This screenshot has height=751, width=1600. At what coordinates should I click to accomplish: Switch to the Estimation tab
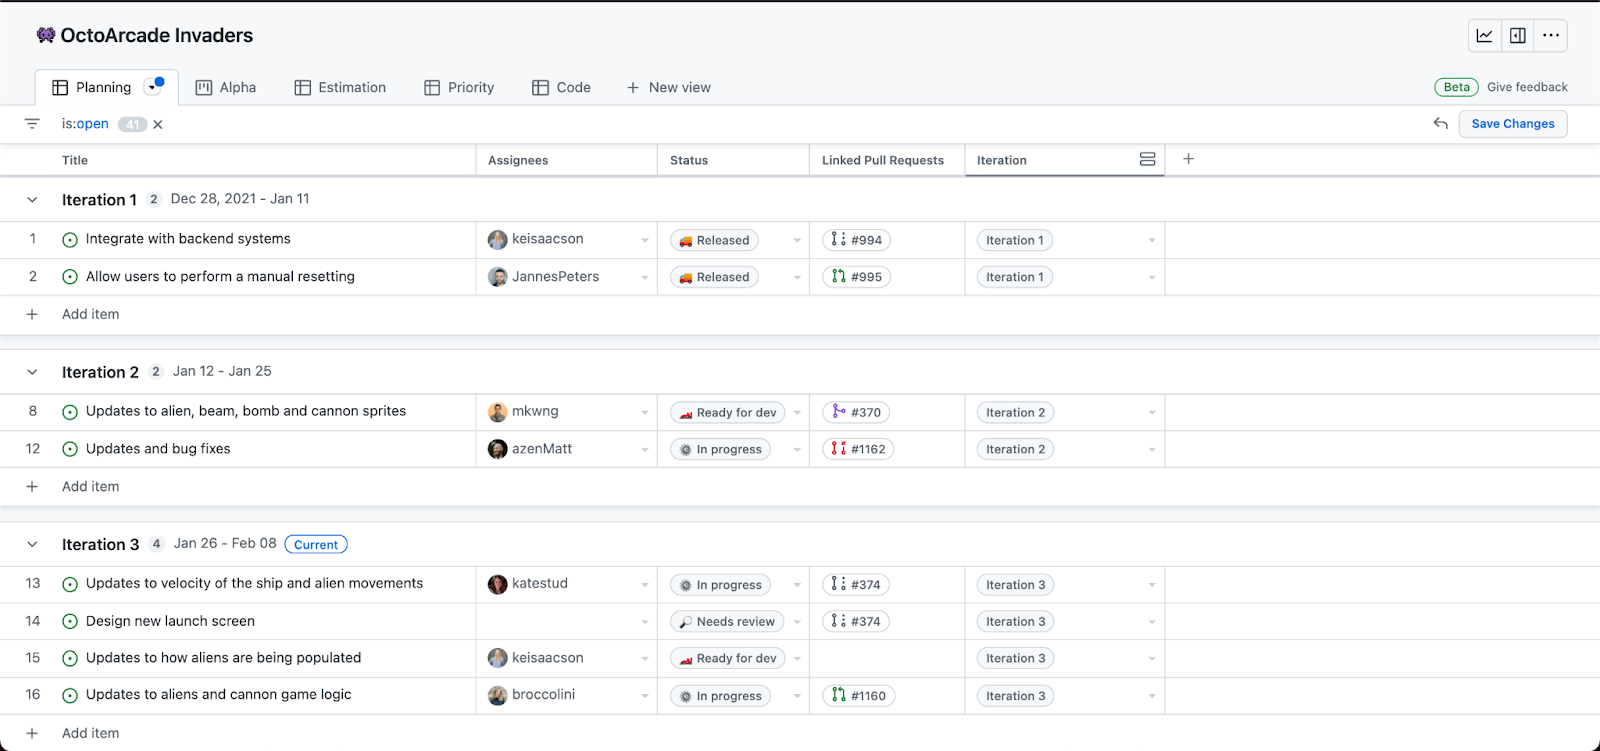340,88
